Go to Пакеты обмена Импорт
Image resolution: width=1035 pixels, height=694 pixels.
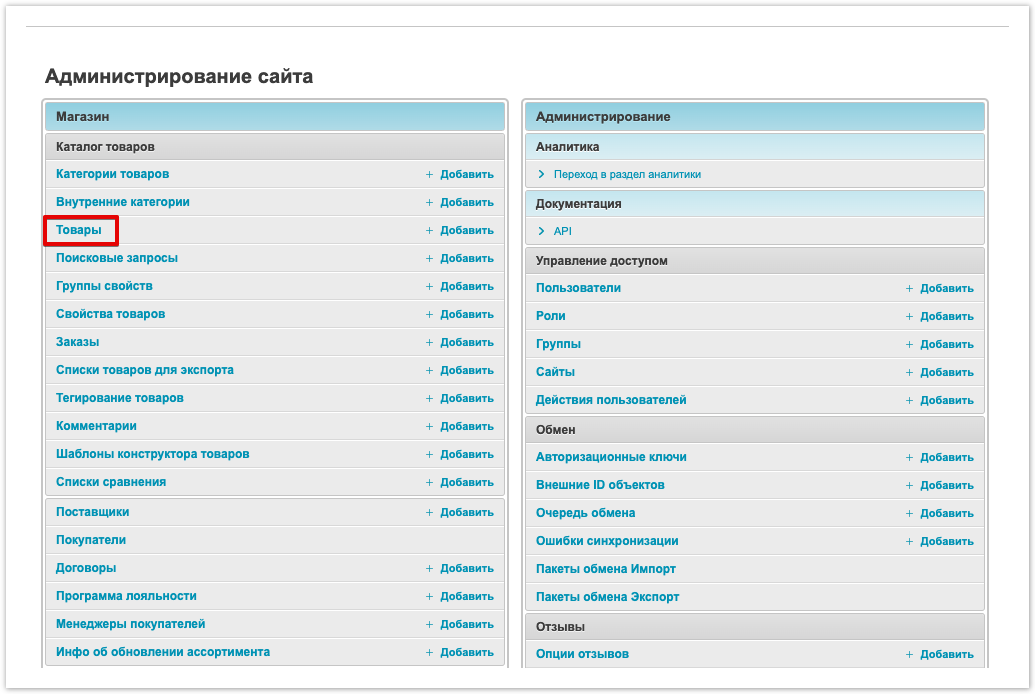coord(605,569)
